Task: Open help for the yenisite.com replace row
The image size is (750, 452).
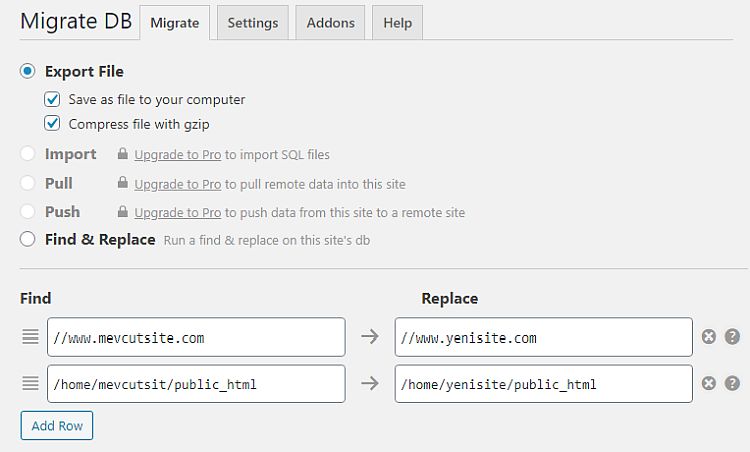Action: (x=732, y=337)
